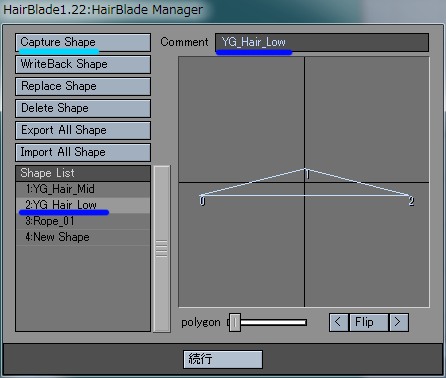
Task: Select 1:YG_Hair_Mid in shape list
Action: coord(83,189)
